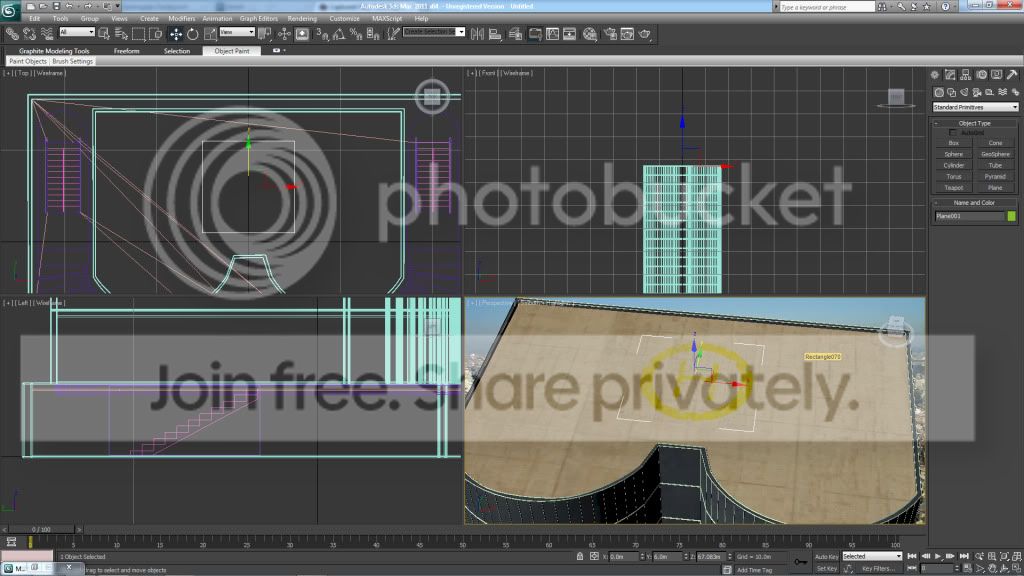Select the Shapes creation category icon
This screenshot has width=1024, height=576.
952,92
